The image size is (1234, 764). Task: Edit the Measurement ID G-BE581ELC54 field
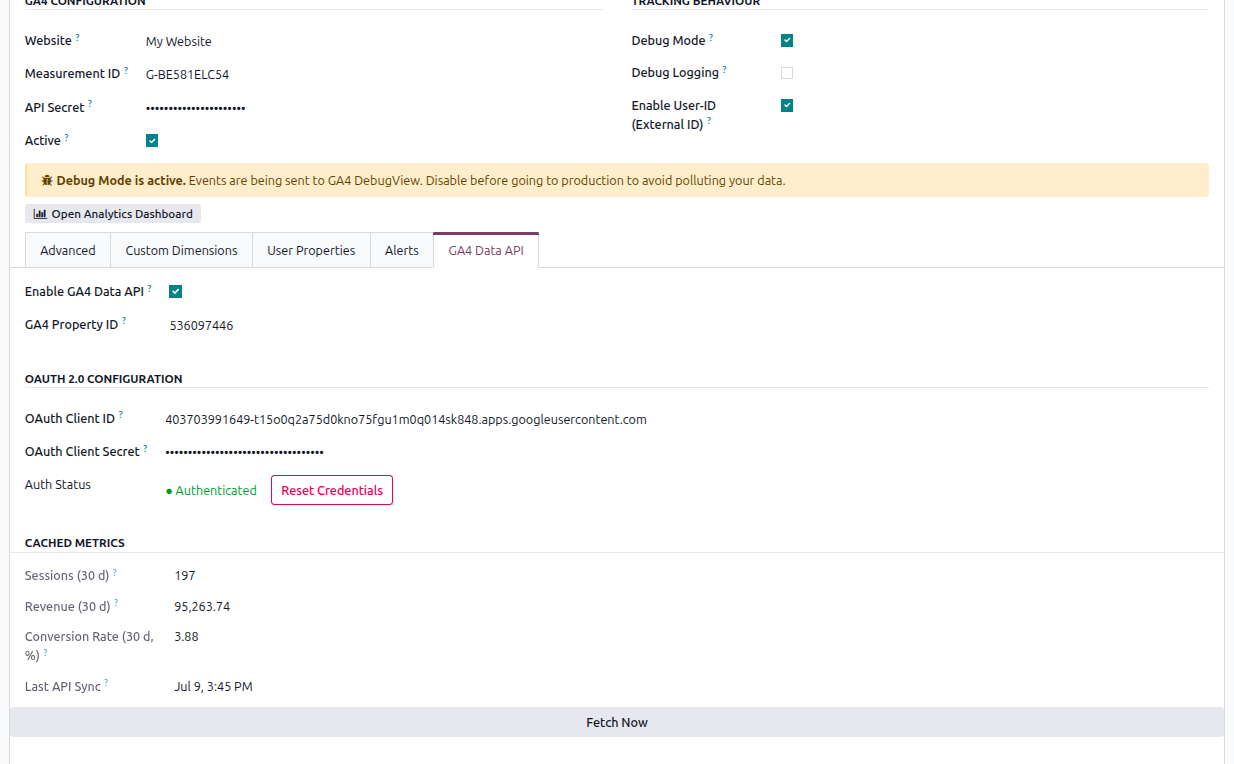tap(188, 74)
